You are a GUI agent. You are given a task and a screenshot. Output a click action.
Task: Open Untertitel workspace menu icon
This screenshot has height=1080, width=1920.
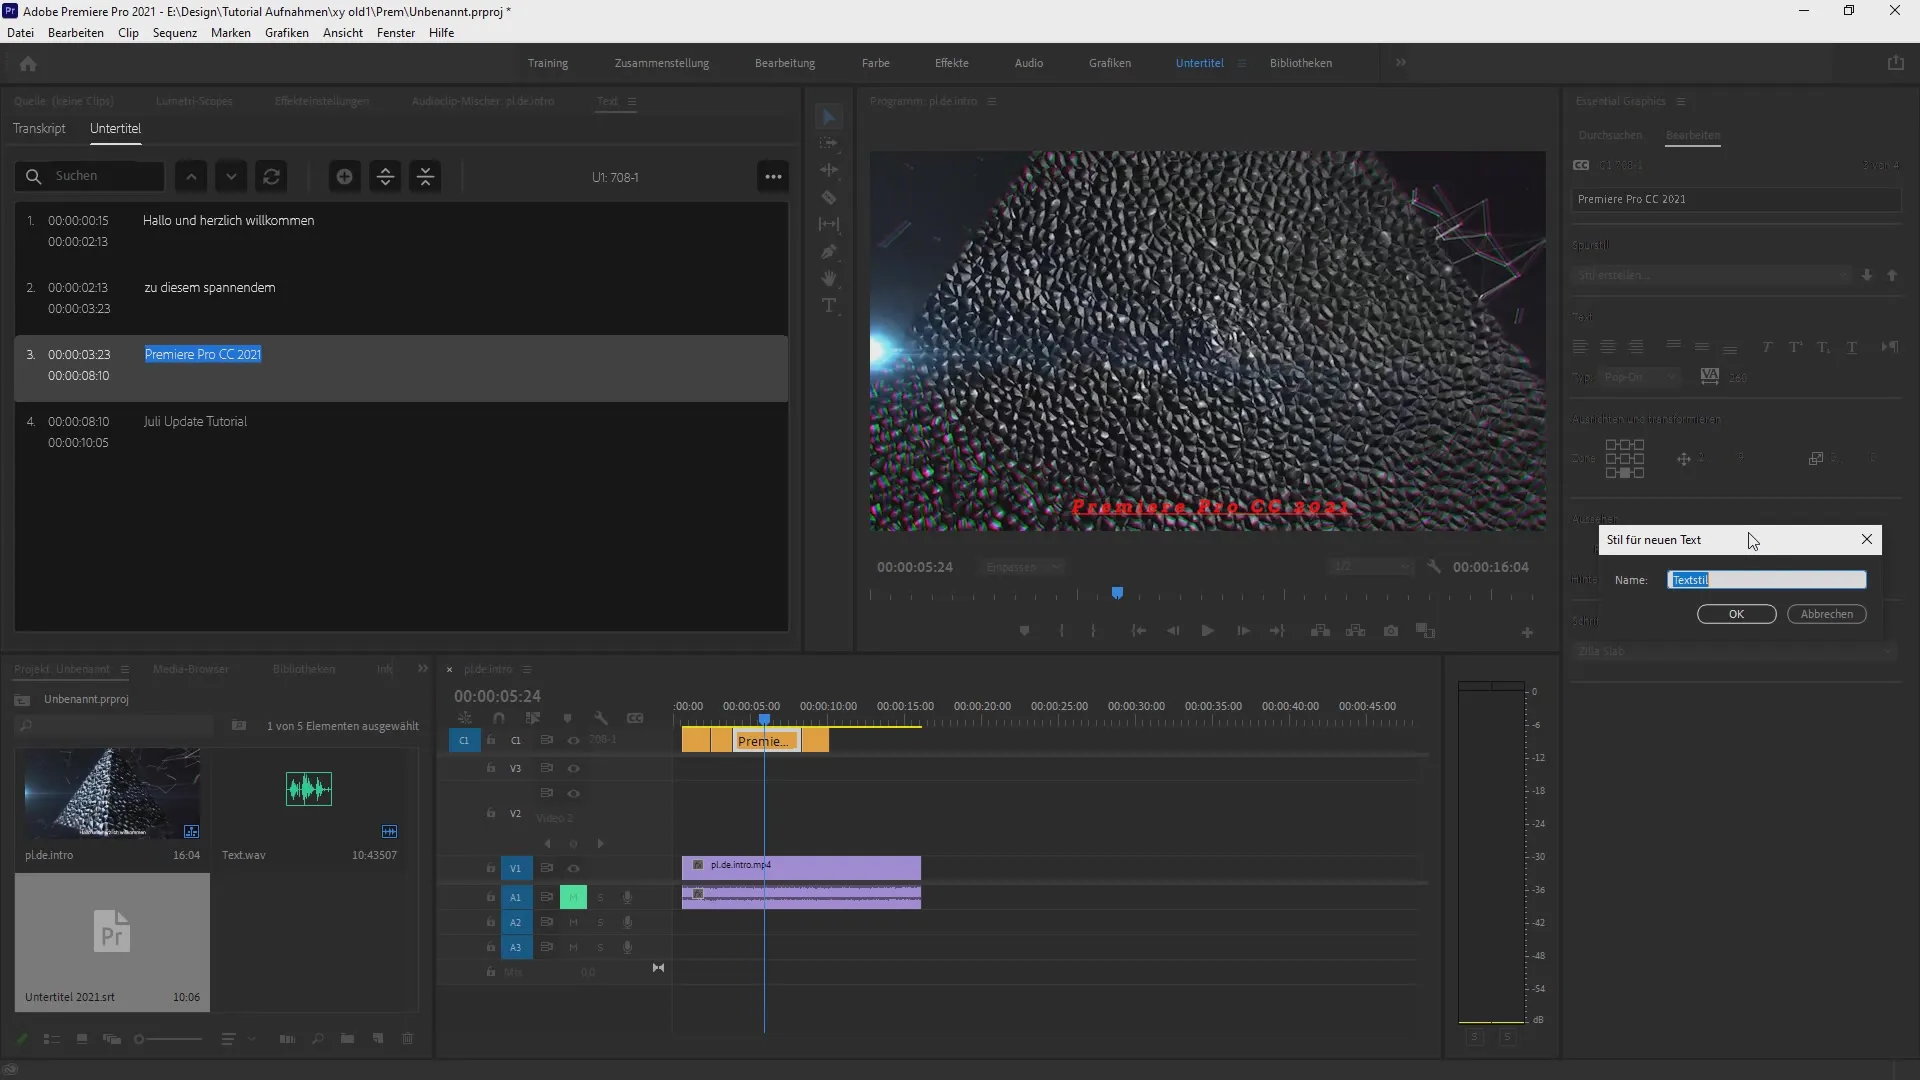click(x=1242, y=63)
